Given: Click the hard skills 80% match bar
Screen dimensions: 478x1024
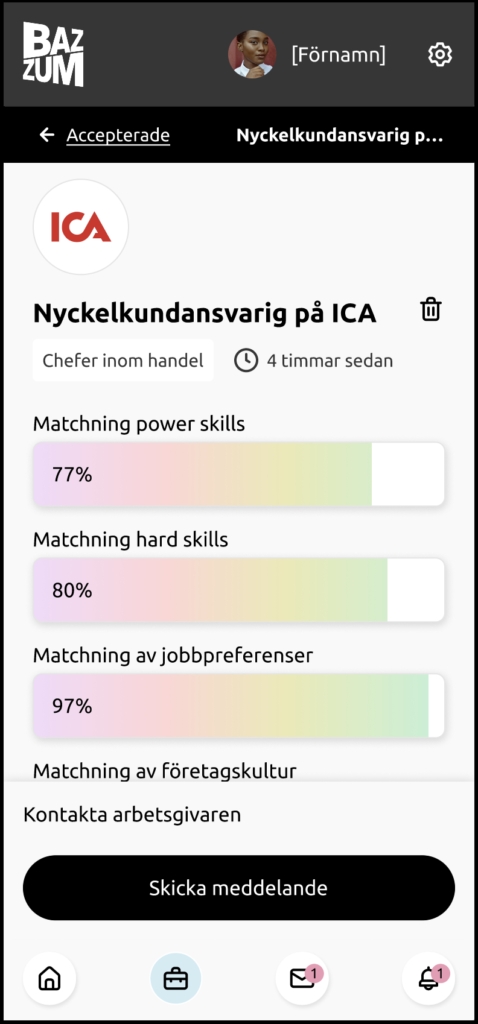Looking at the screenshot, I should [x=239, y=590].
